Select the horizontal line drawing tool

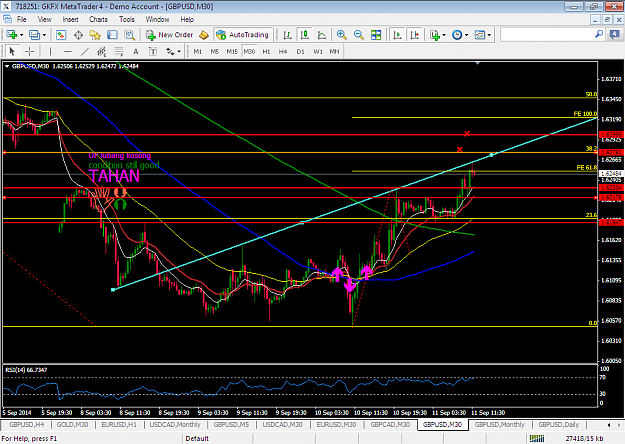[67, 51]
